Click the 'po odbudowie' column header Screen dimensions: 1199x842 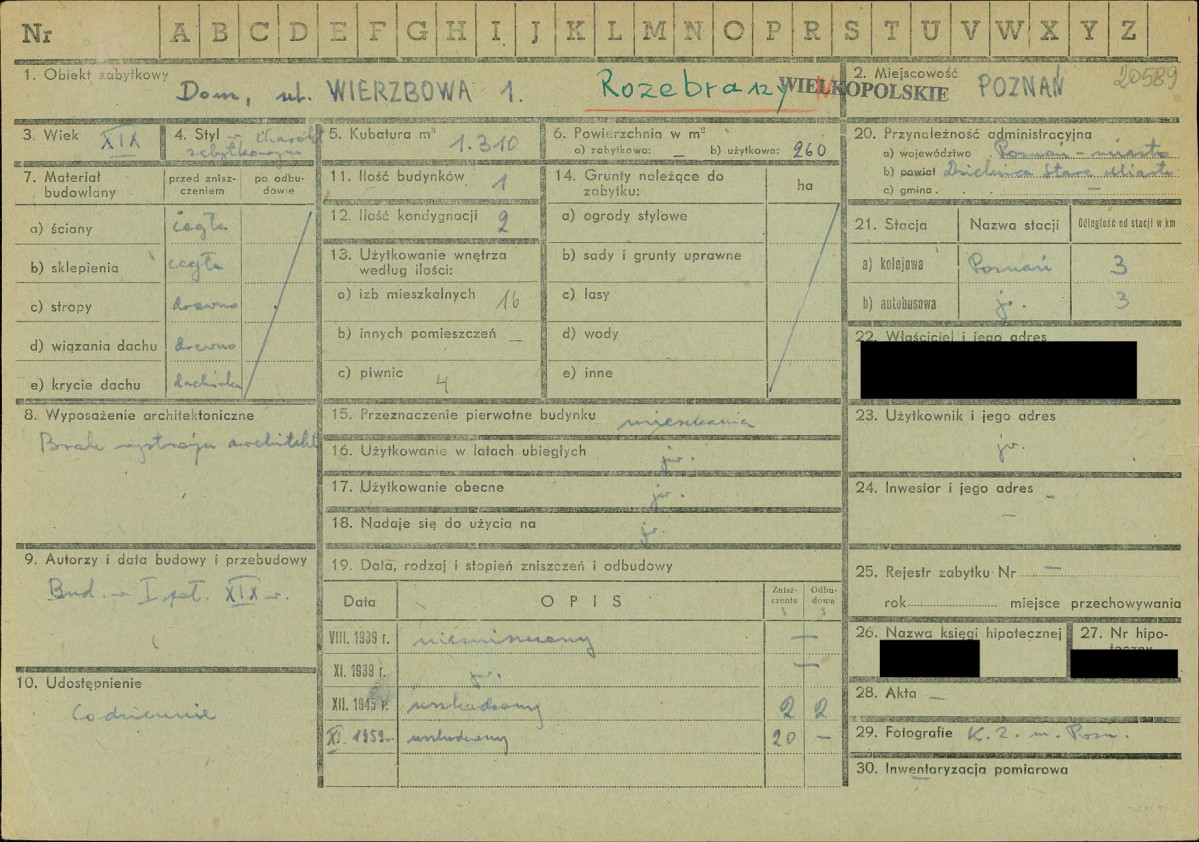278,184
